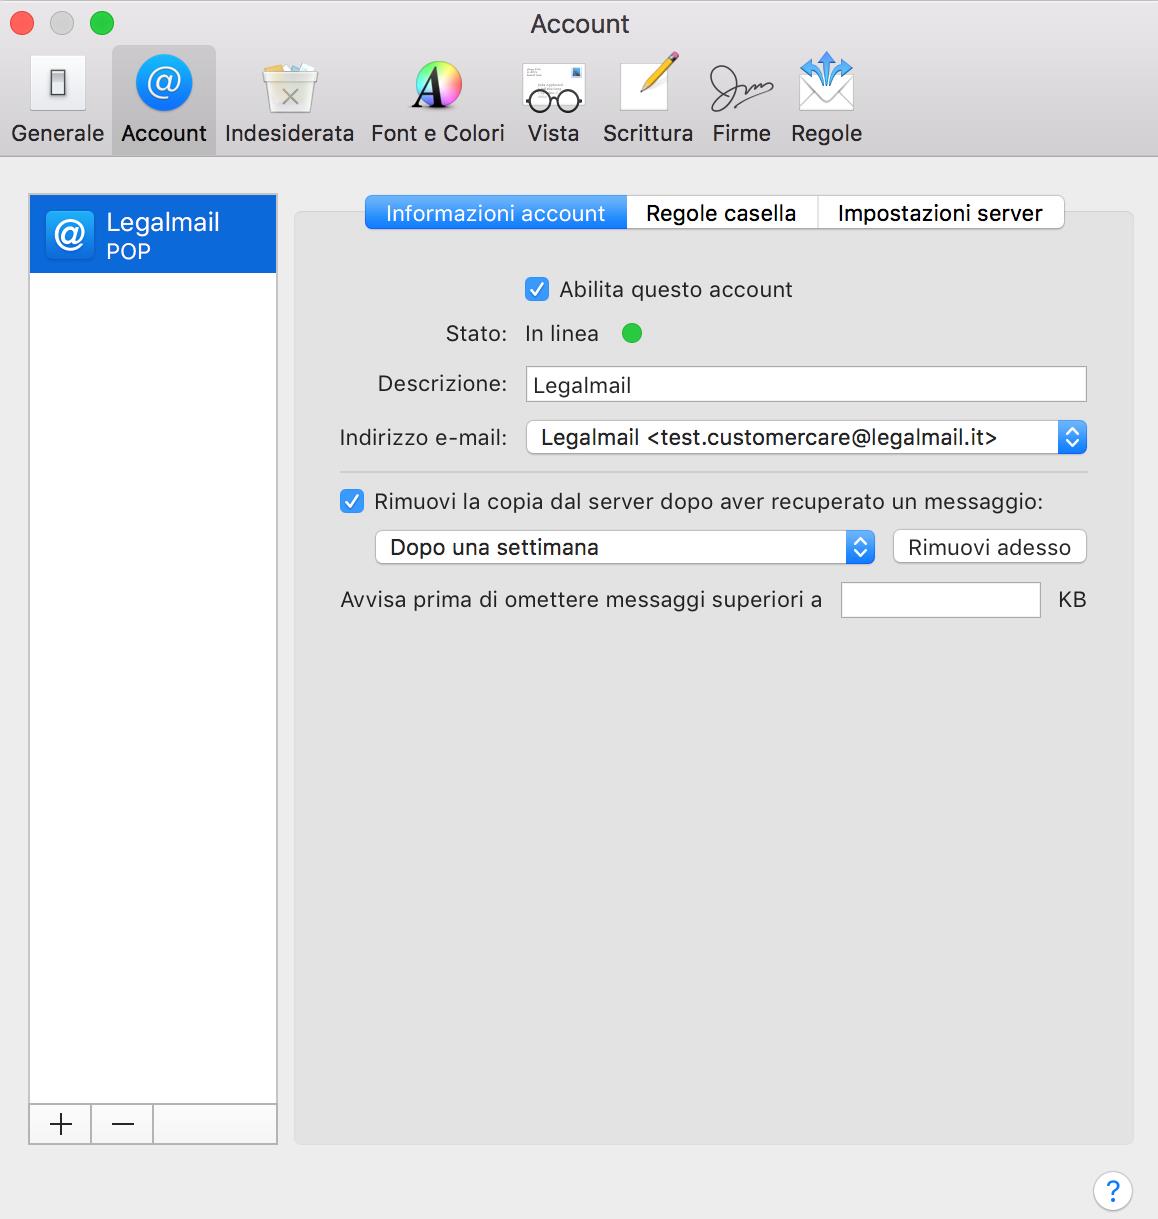1158x1219 pixels.
Task: Switch to Regole casella tab
Action: point(721,213)
